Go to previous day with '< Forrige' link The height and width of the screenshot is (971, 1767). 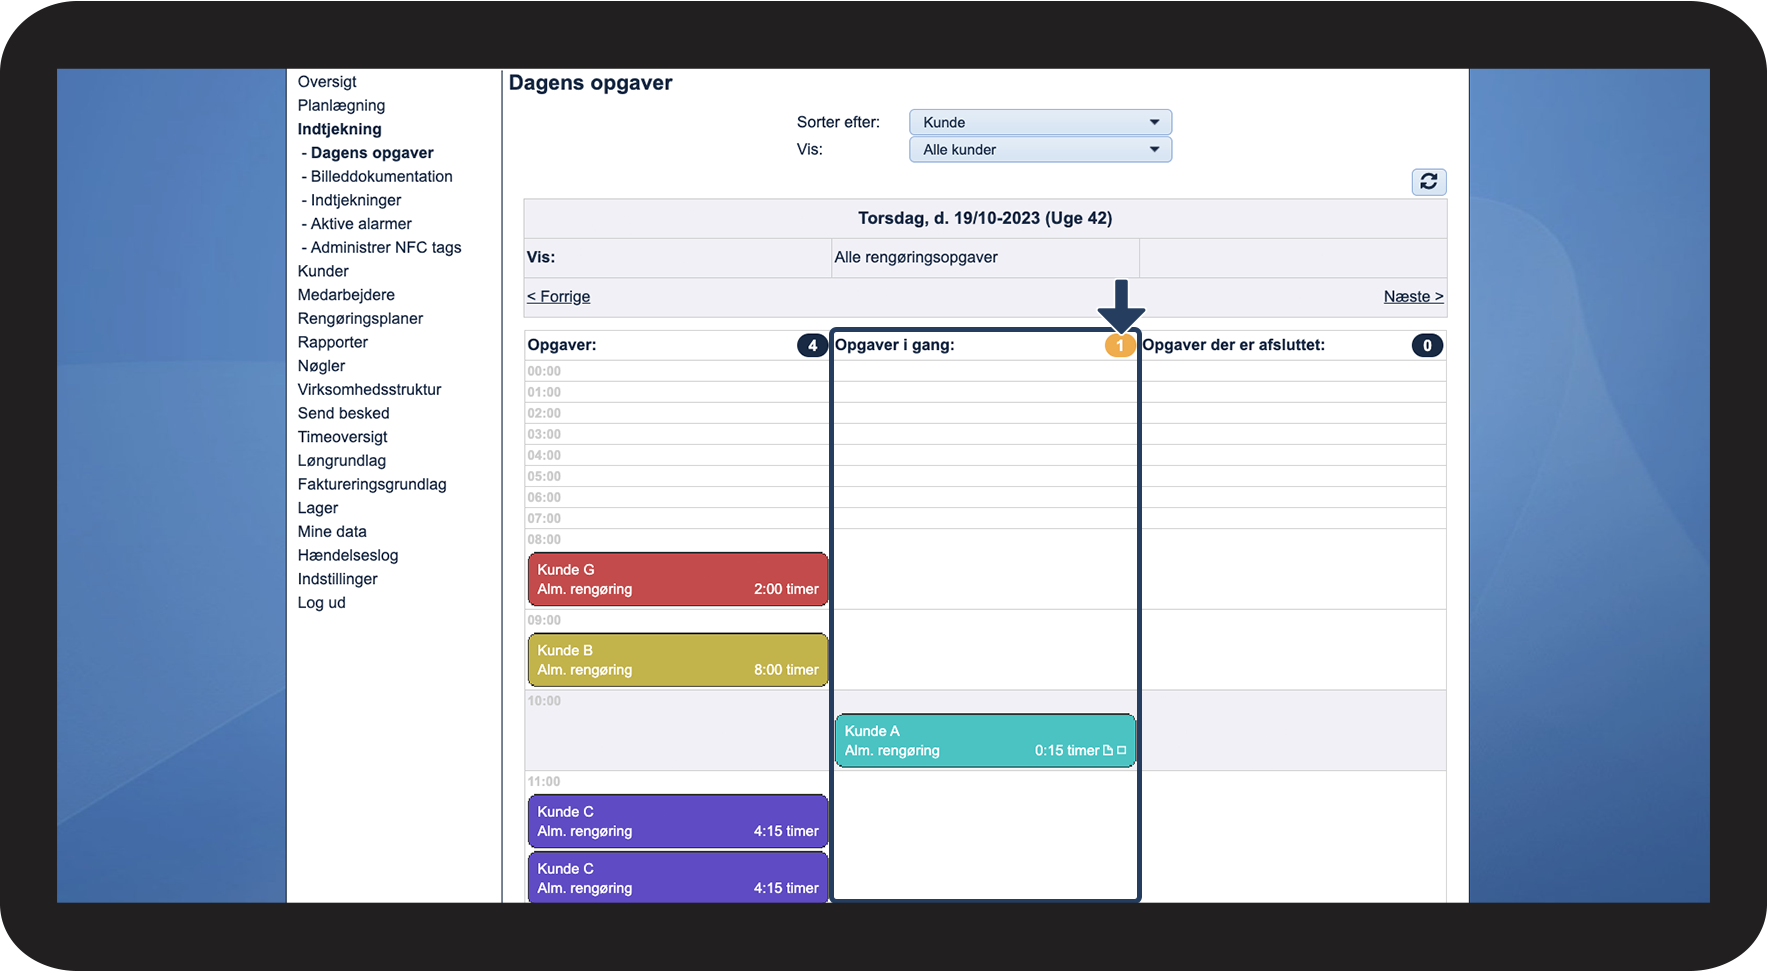pos(558,297)
